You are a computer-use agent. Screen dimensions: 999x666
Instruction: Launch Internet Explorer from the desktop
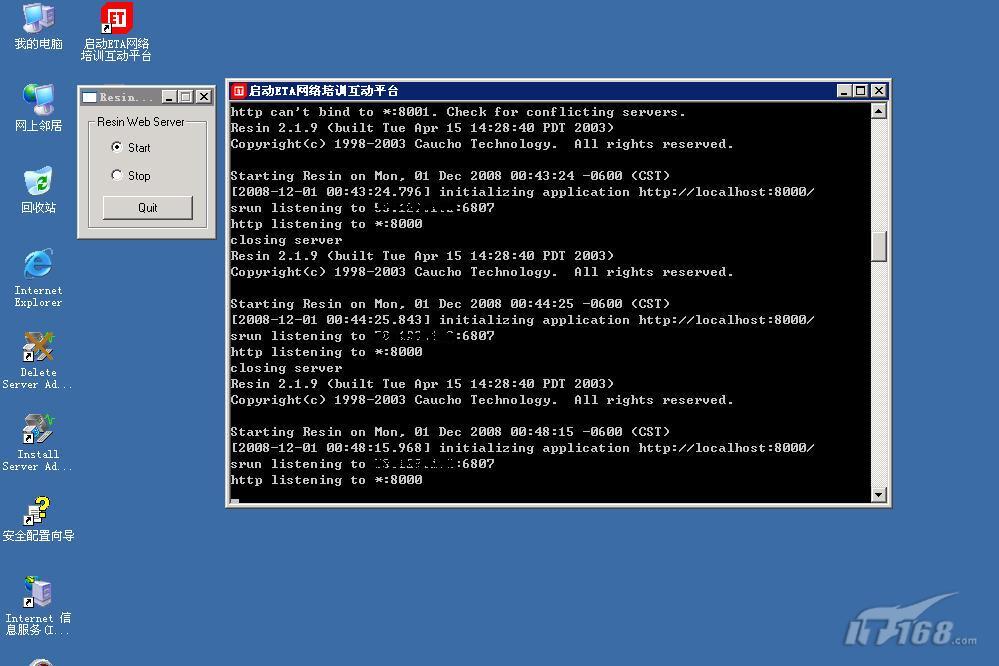38,265
